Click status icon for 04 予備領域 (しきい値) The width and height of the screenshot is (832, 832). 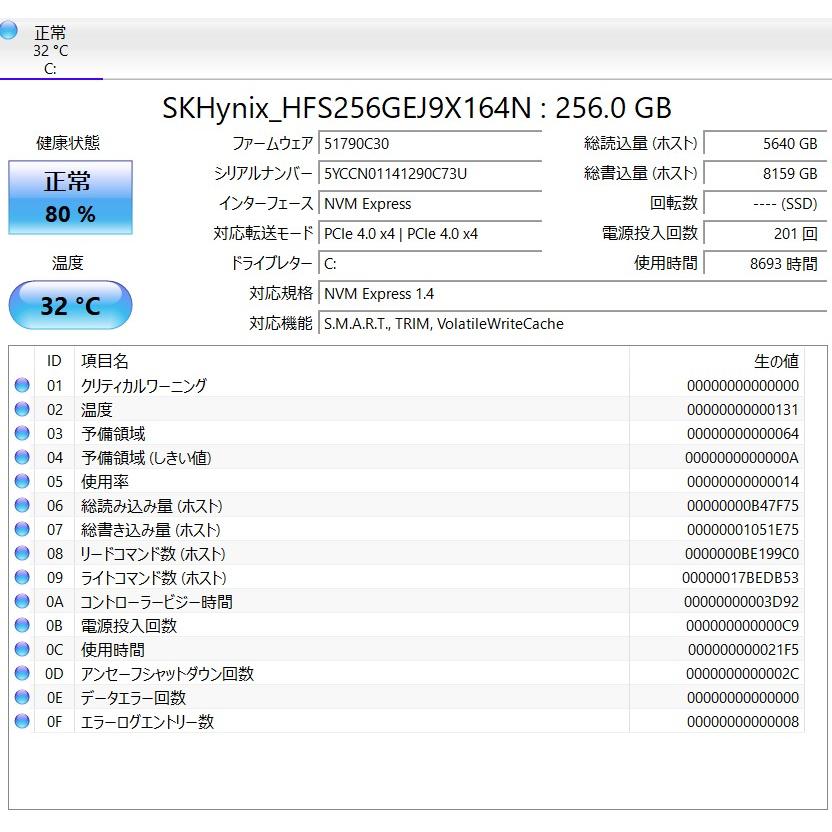click(x=22, y=457)
